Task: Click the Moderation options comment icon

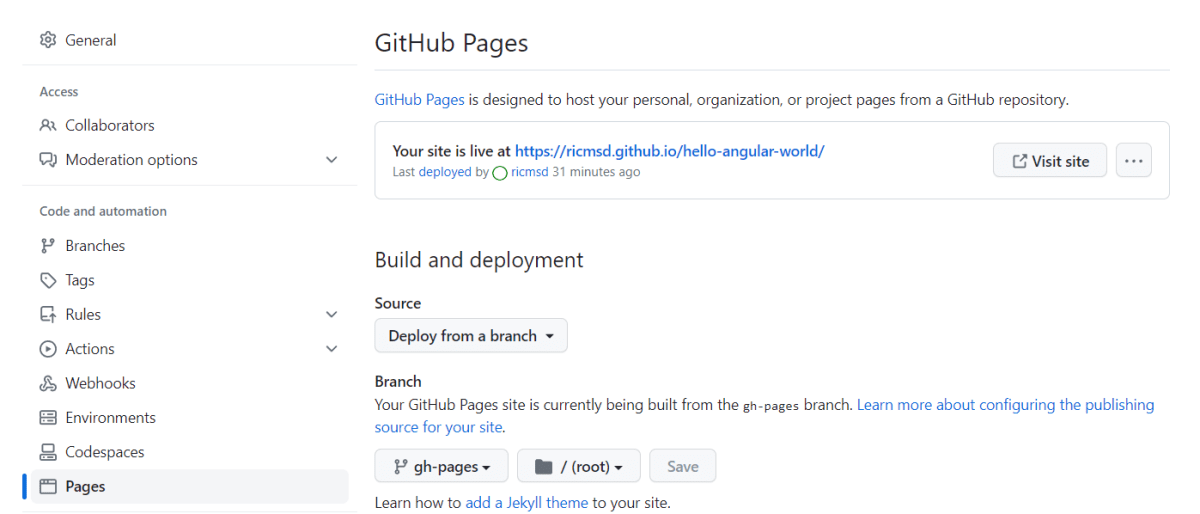Action: click(48, 160)
